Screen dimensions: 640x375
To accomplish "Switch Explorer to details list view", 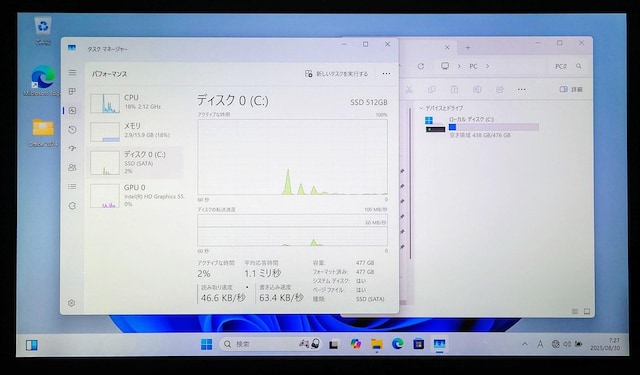I will pyautogui.click(x=575, y=311).
